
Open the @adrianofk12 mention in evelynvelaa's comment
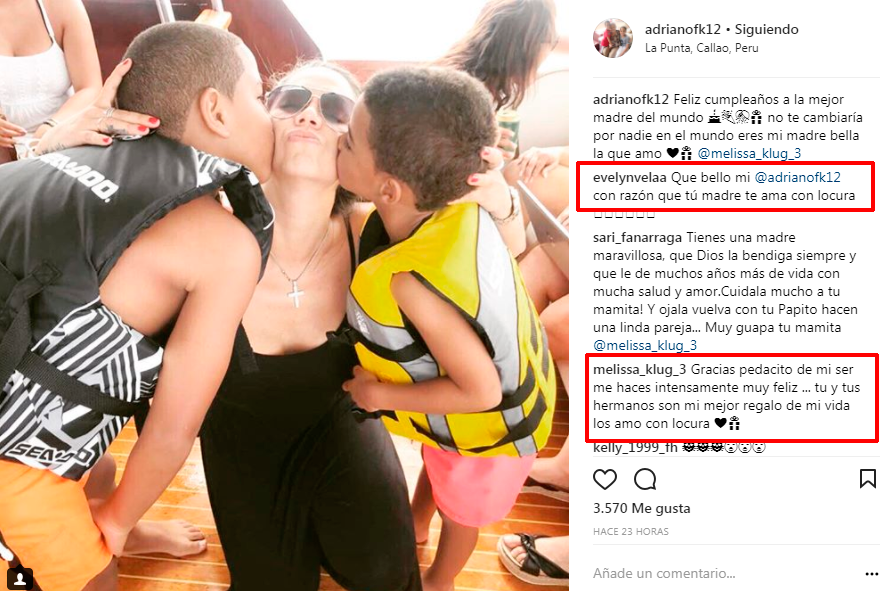click(x=798, y=178)
